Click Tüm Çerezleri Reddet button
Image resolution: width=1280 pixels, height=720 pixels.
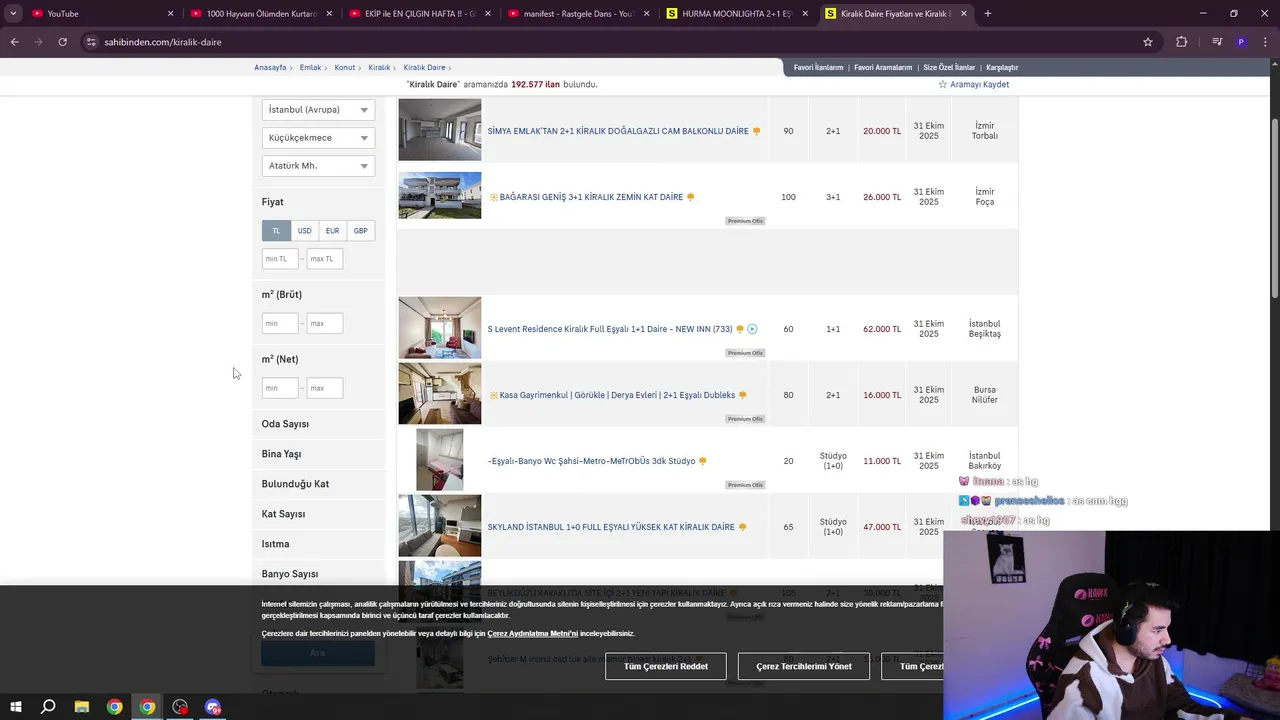click(666, 666)
